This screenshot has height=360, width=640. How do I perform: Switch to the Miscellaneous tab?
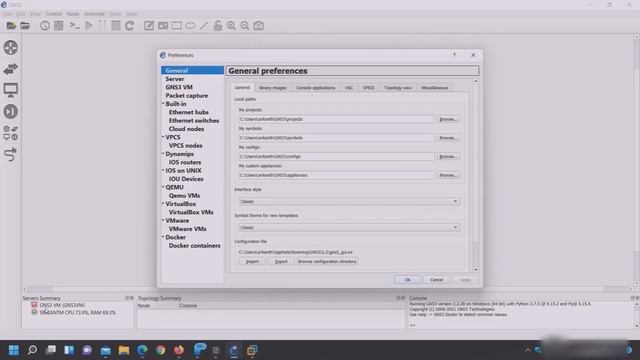point(435,88)
